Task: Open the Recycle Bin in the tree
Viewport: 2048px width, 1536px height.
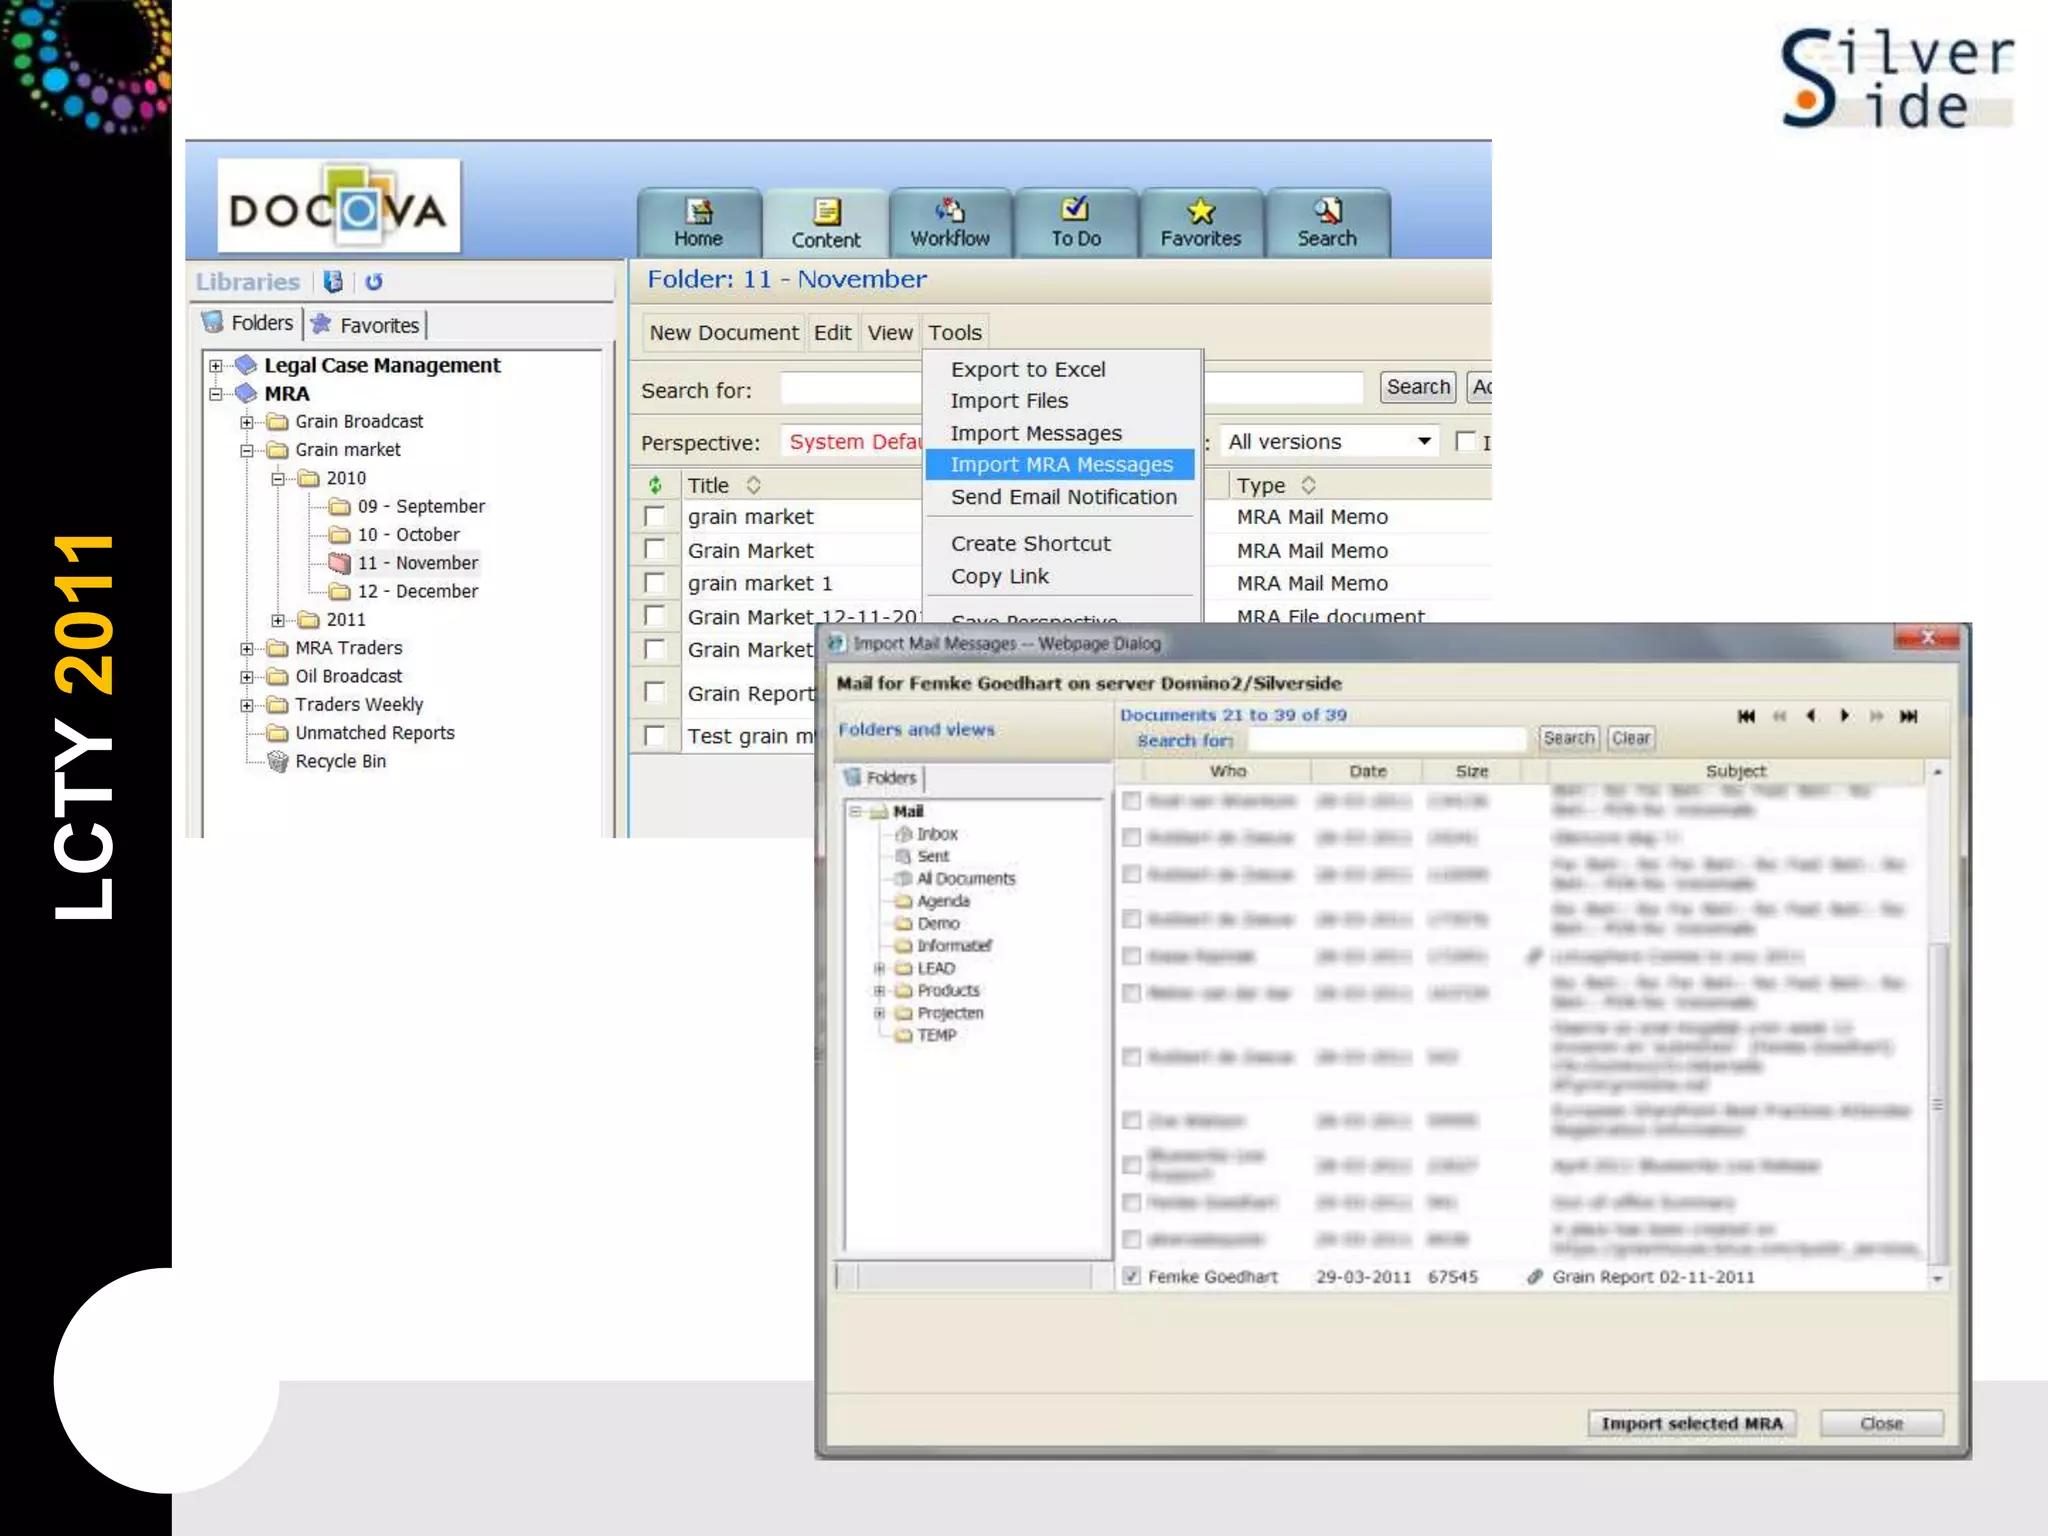Action: click(x=340, y=762)
